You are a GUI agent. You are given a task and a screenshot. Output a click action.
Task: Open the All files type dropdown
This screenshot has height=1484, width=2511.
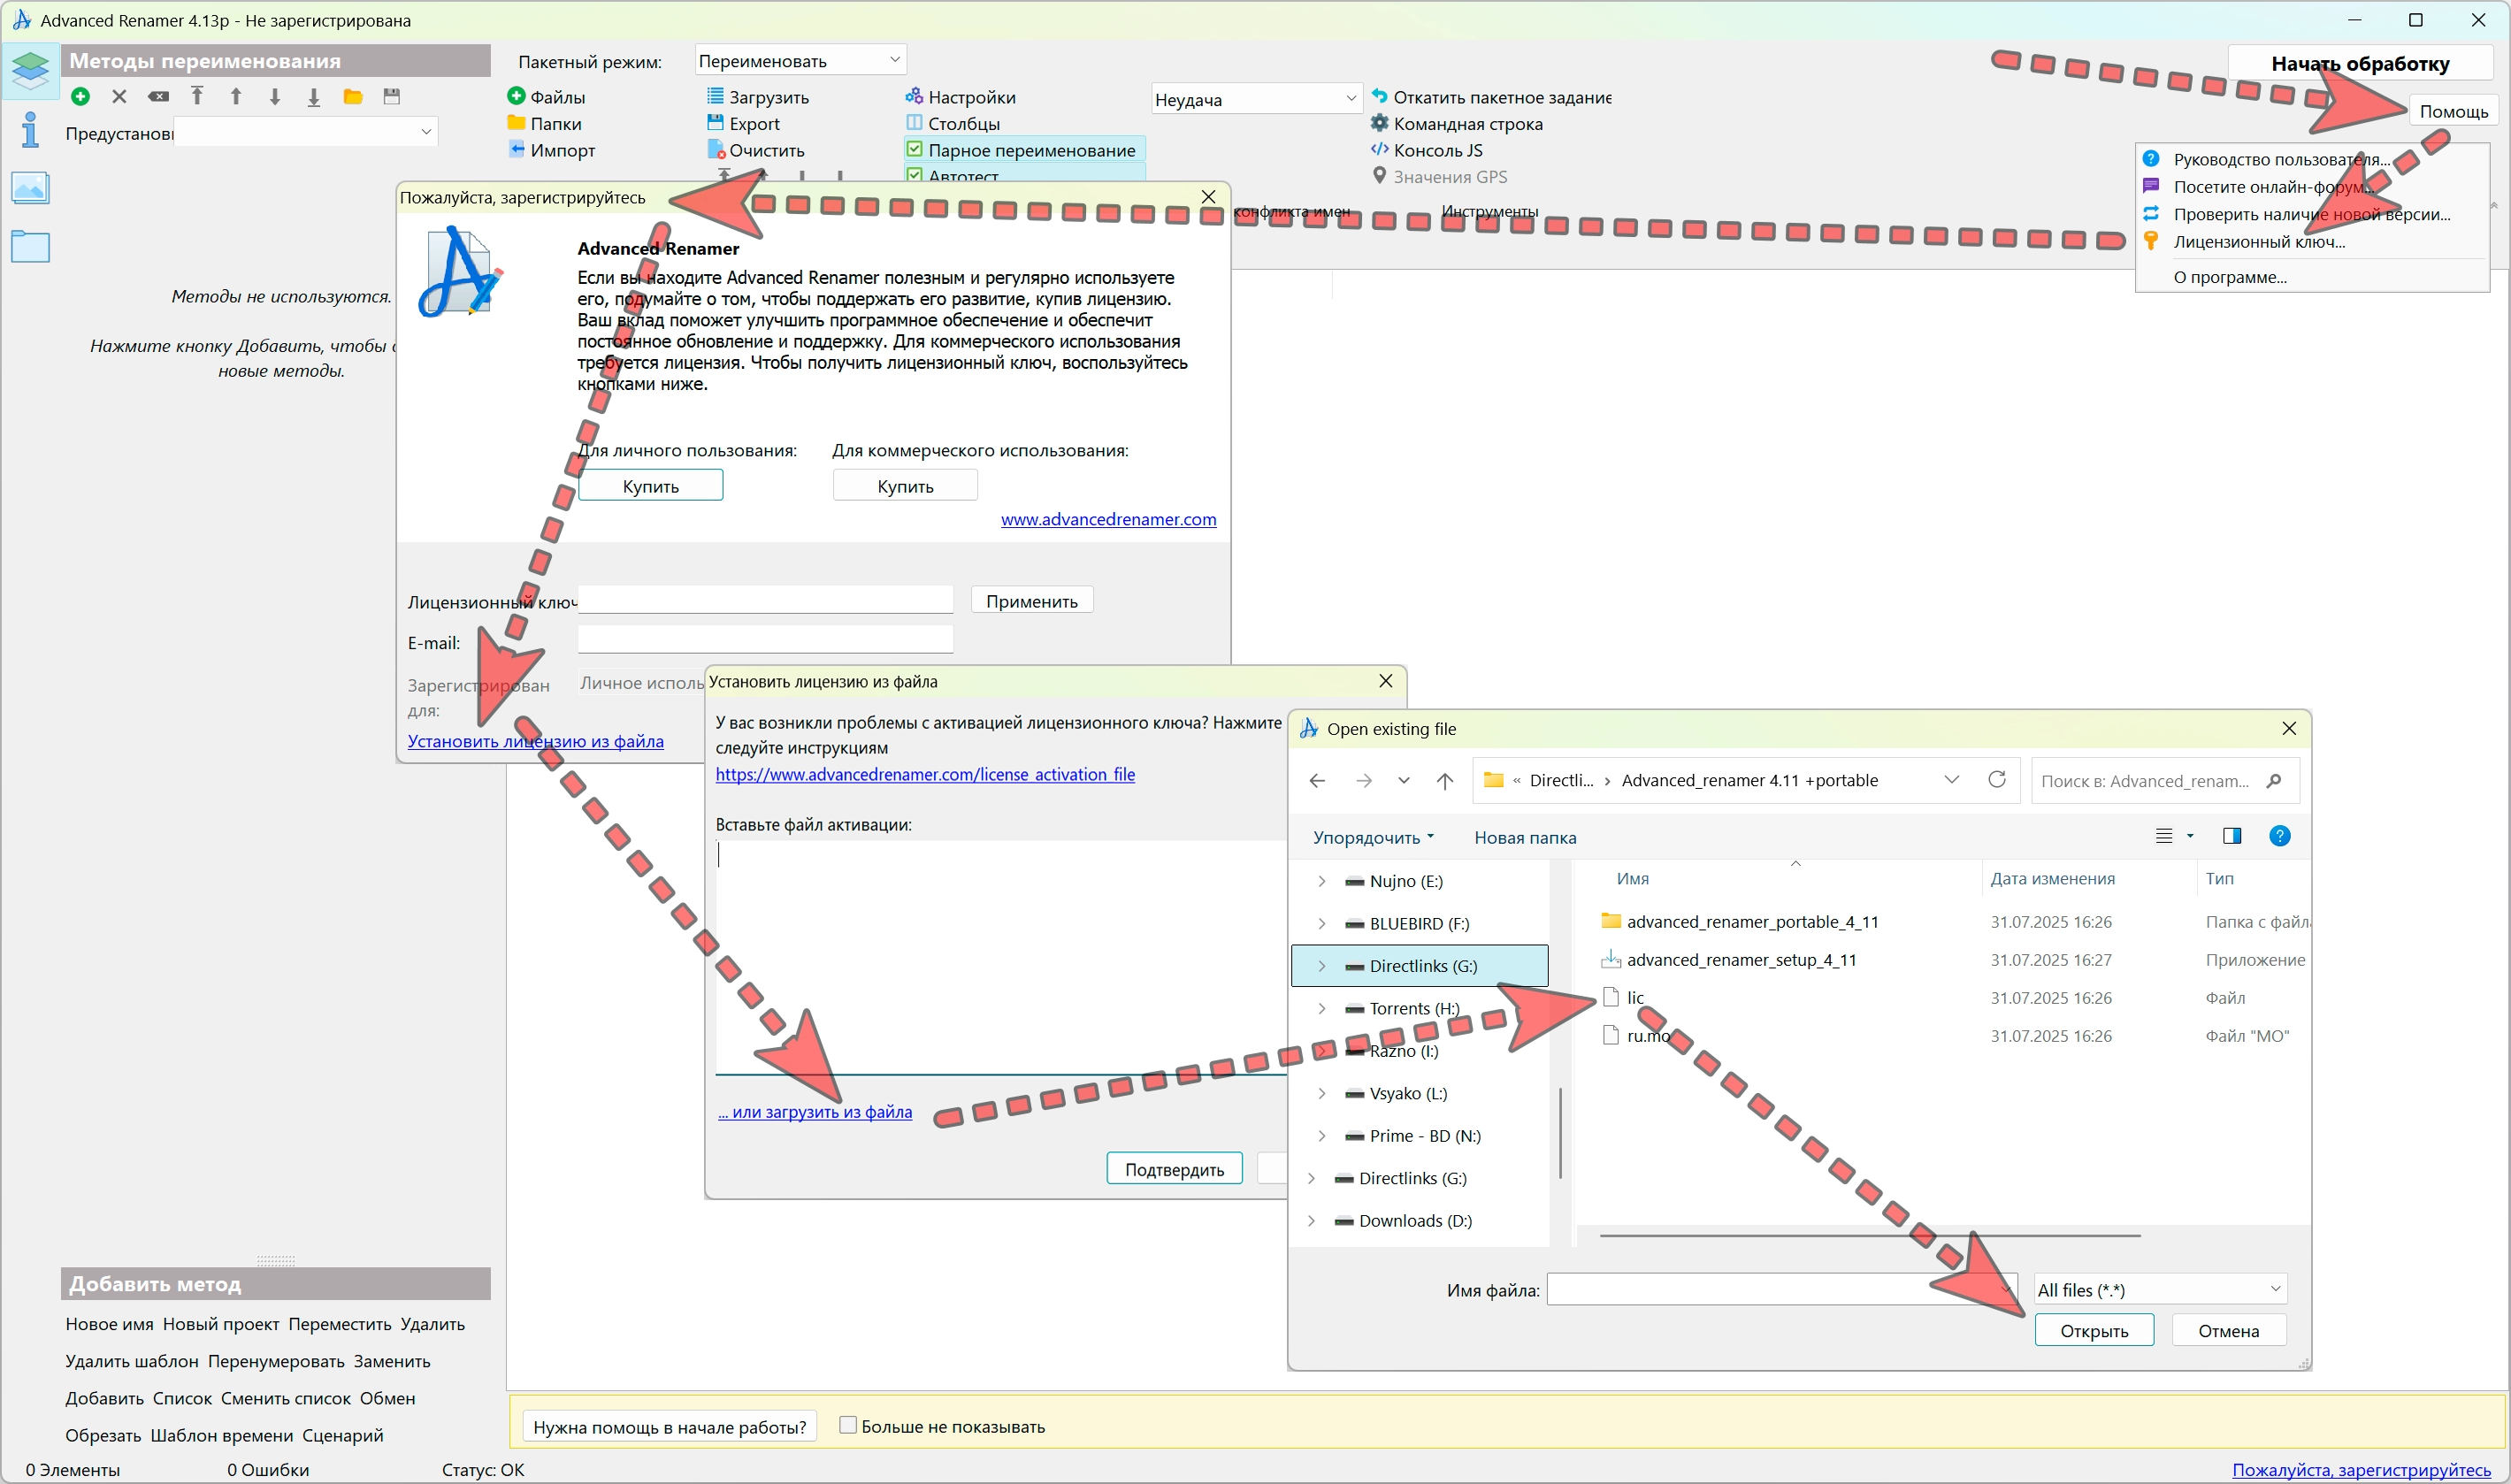tap(2160, 1289)
